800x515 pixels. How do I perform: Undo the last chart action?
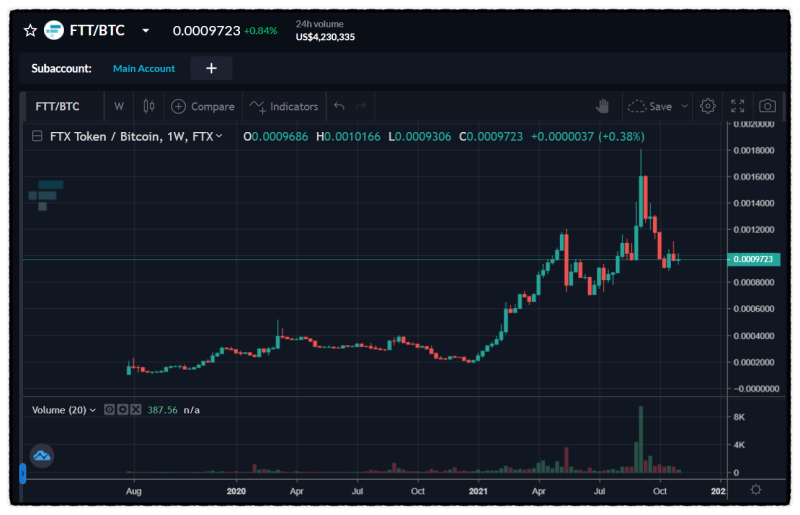tap(339, 106)
